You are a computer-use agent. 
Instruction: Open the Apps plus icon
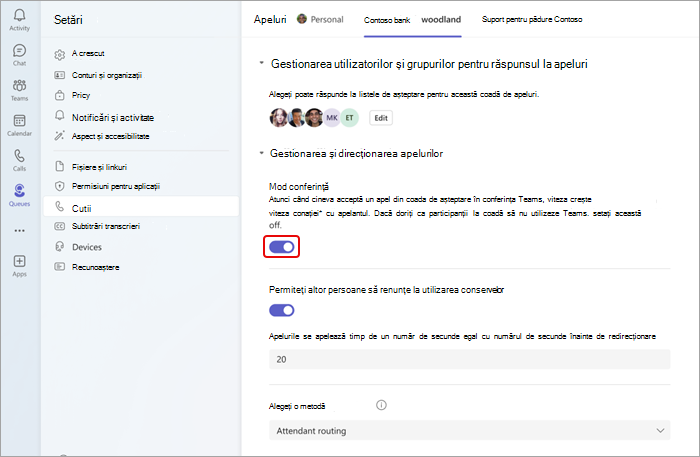pos(20,261)
